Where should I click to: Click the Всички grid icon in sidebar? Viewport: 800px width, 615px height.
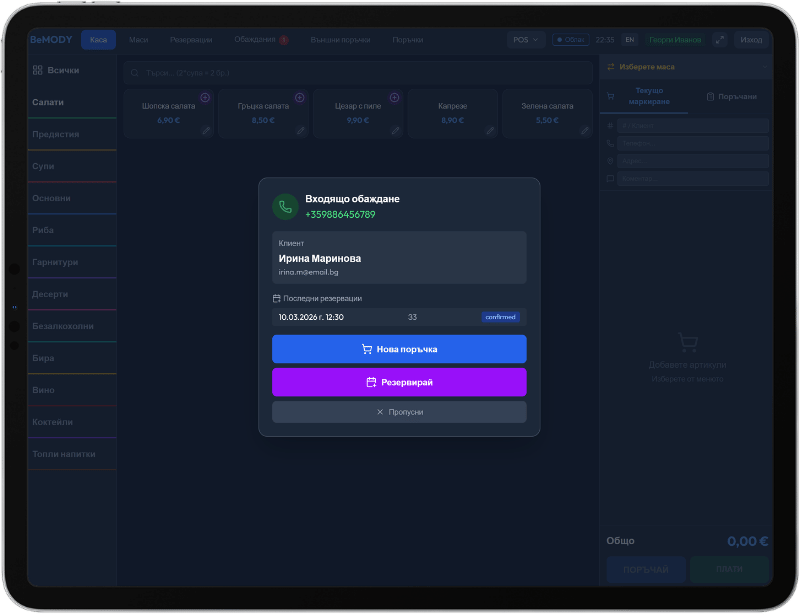click(37, 70)
